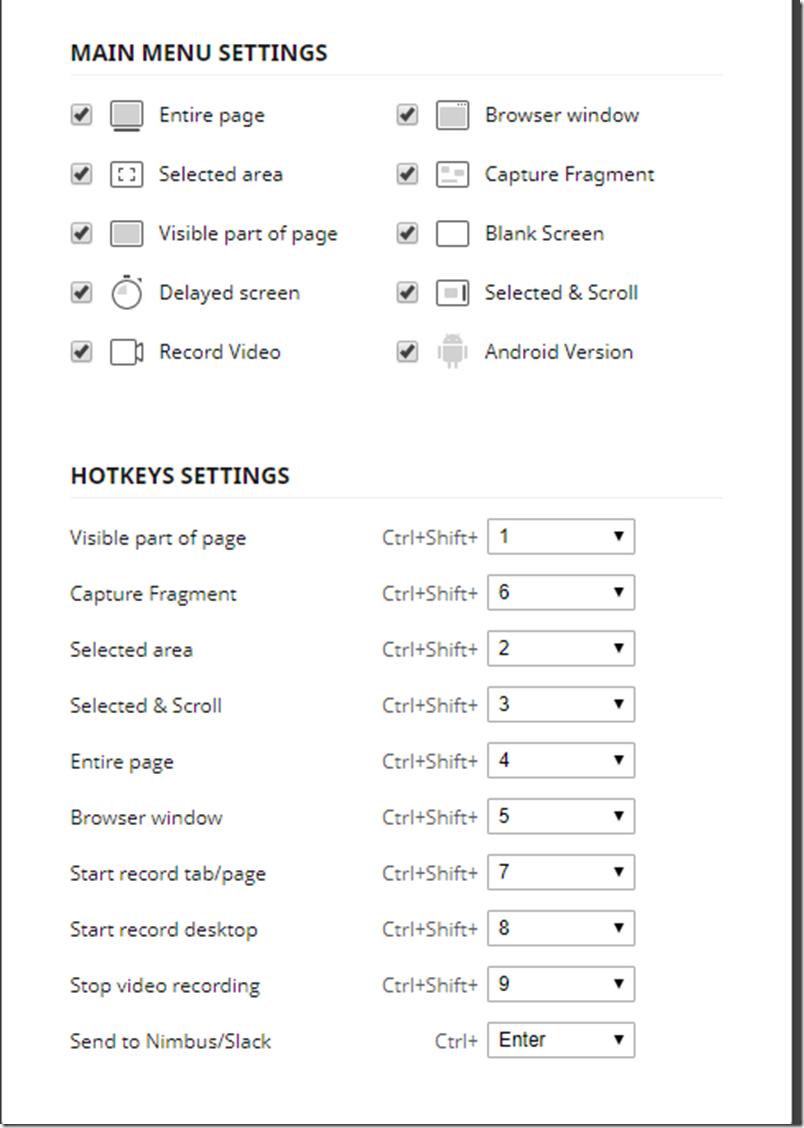Expand the Capture Fragment hotkey dropdown
This screenshot has height=1128, width=804.
pyautogui.click(x=561, y=593)
